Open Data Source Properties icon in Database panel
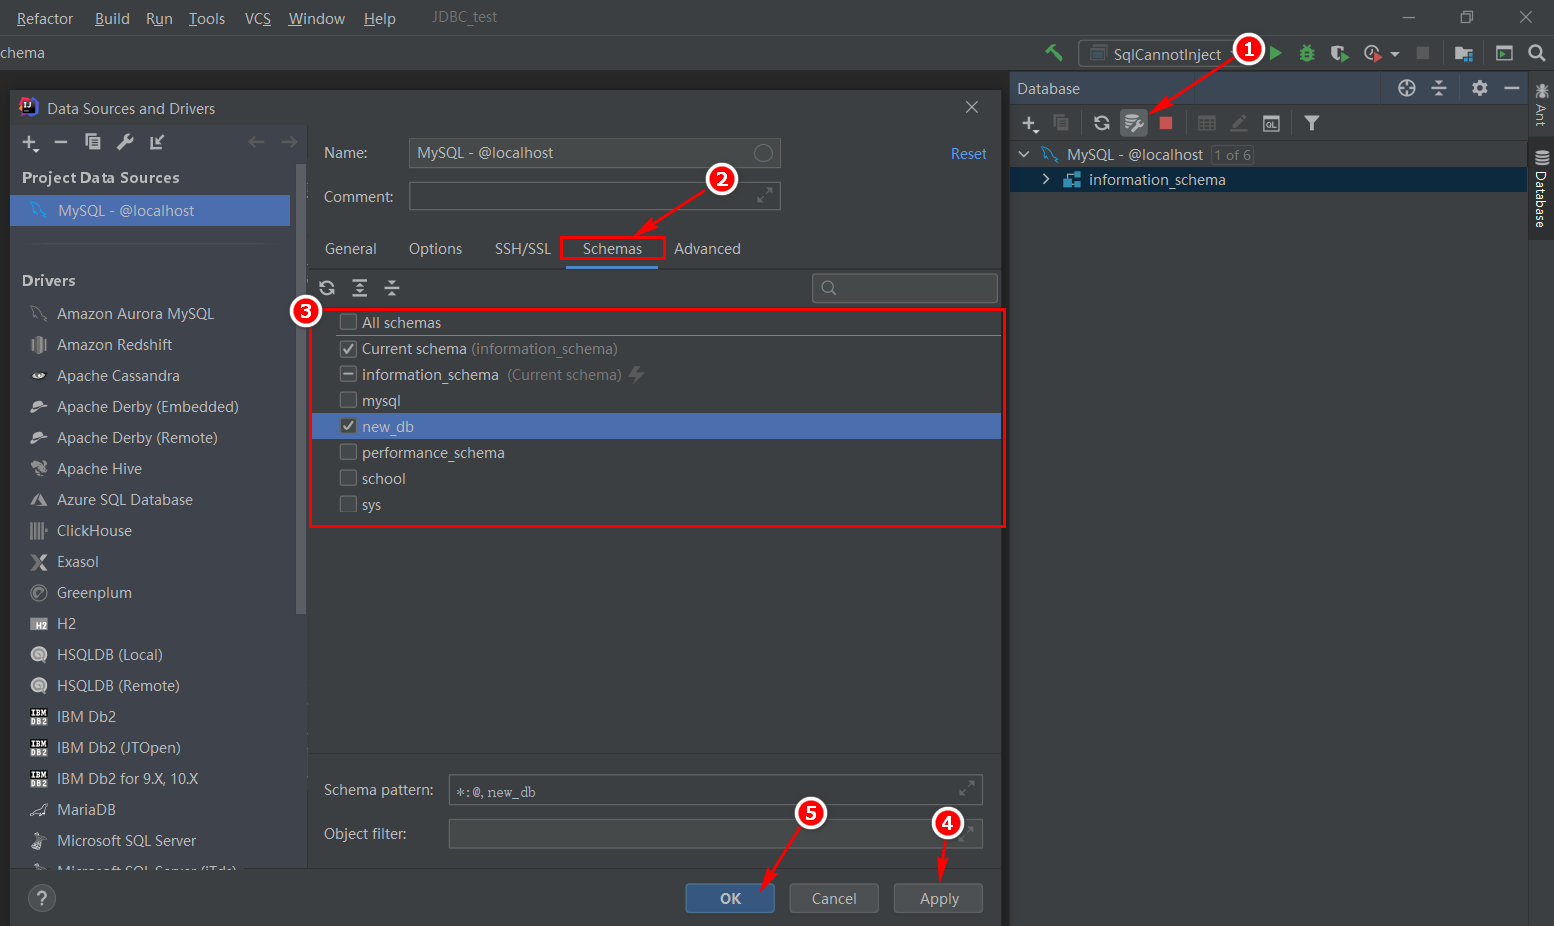This screenshot has height=926, width=1554. [1134, 123]
